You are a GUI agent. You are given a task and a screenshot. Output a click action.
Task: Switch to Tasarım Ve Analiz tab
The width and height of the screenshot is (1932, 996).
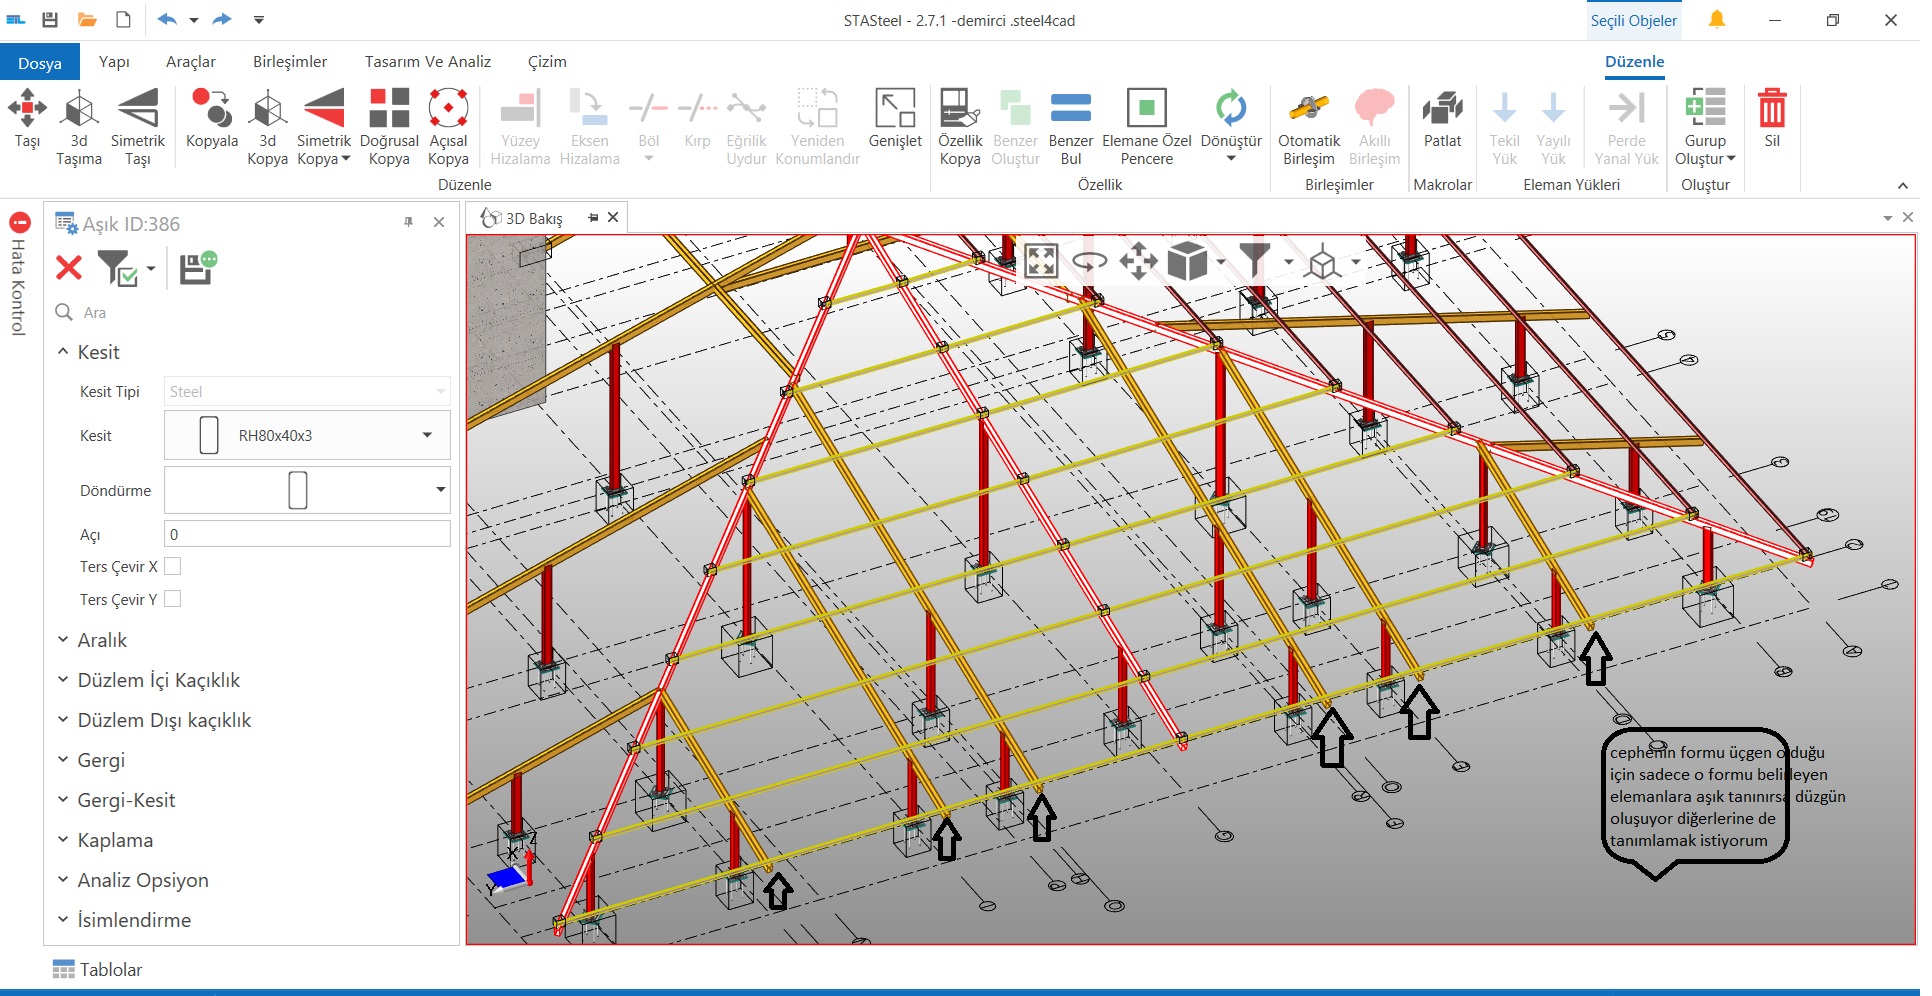[x=428, y=62]
